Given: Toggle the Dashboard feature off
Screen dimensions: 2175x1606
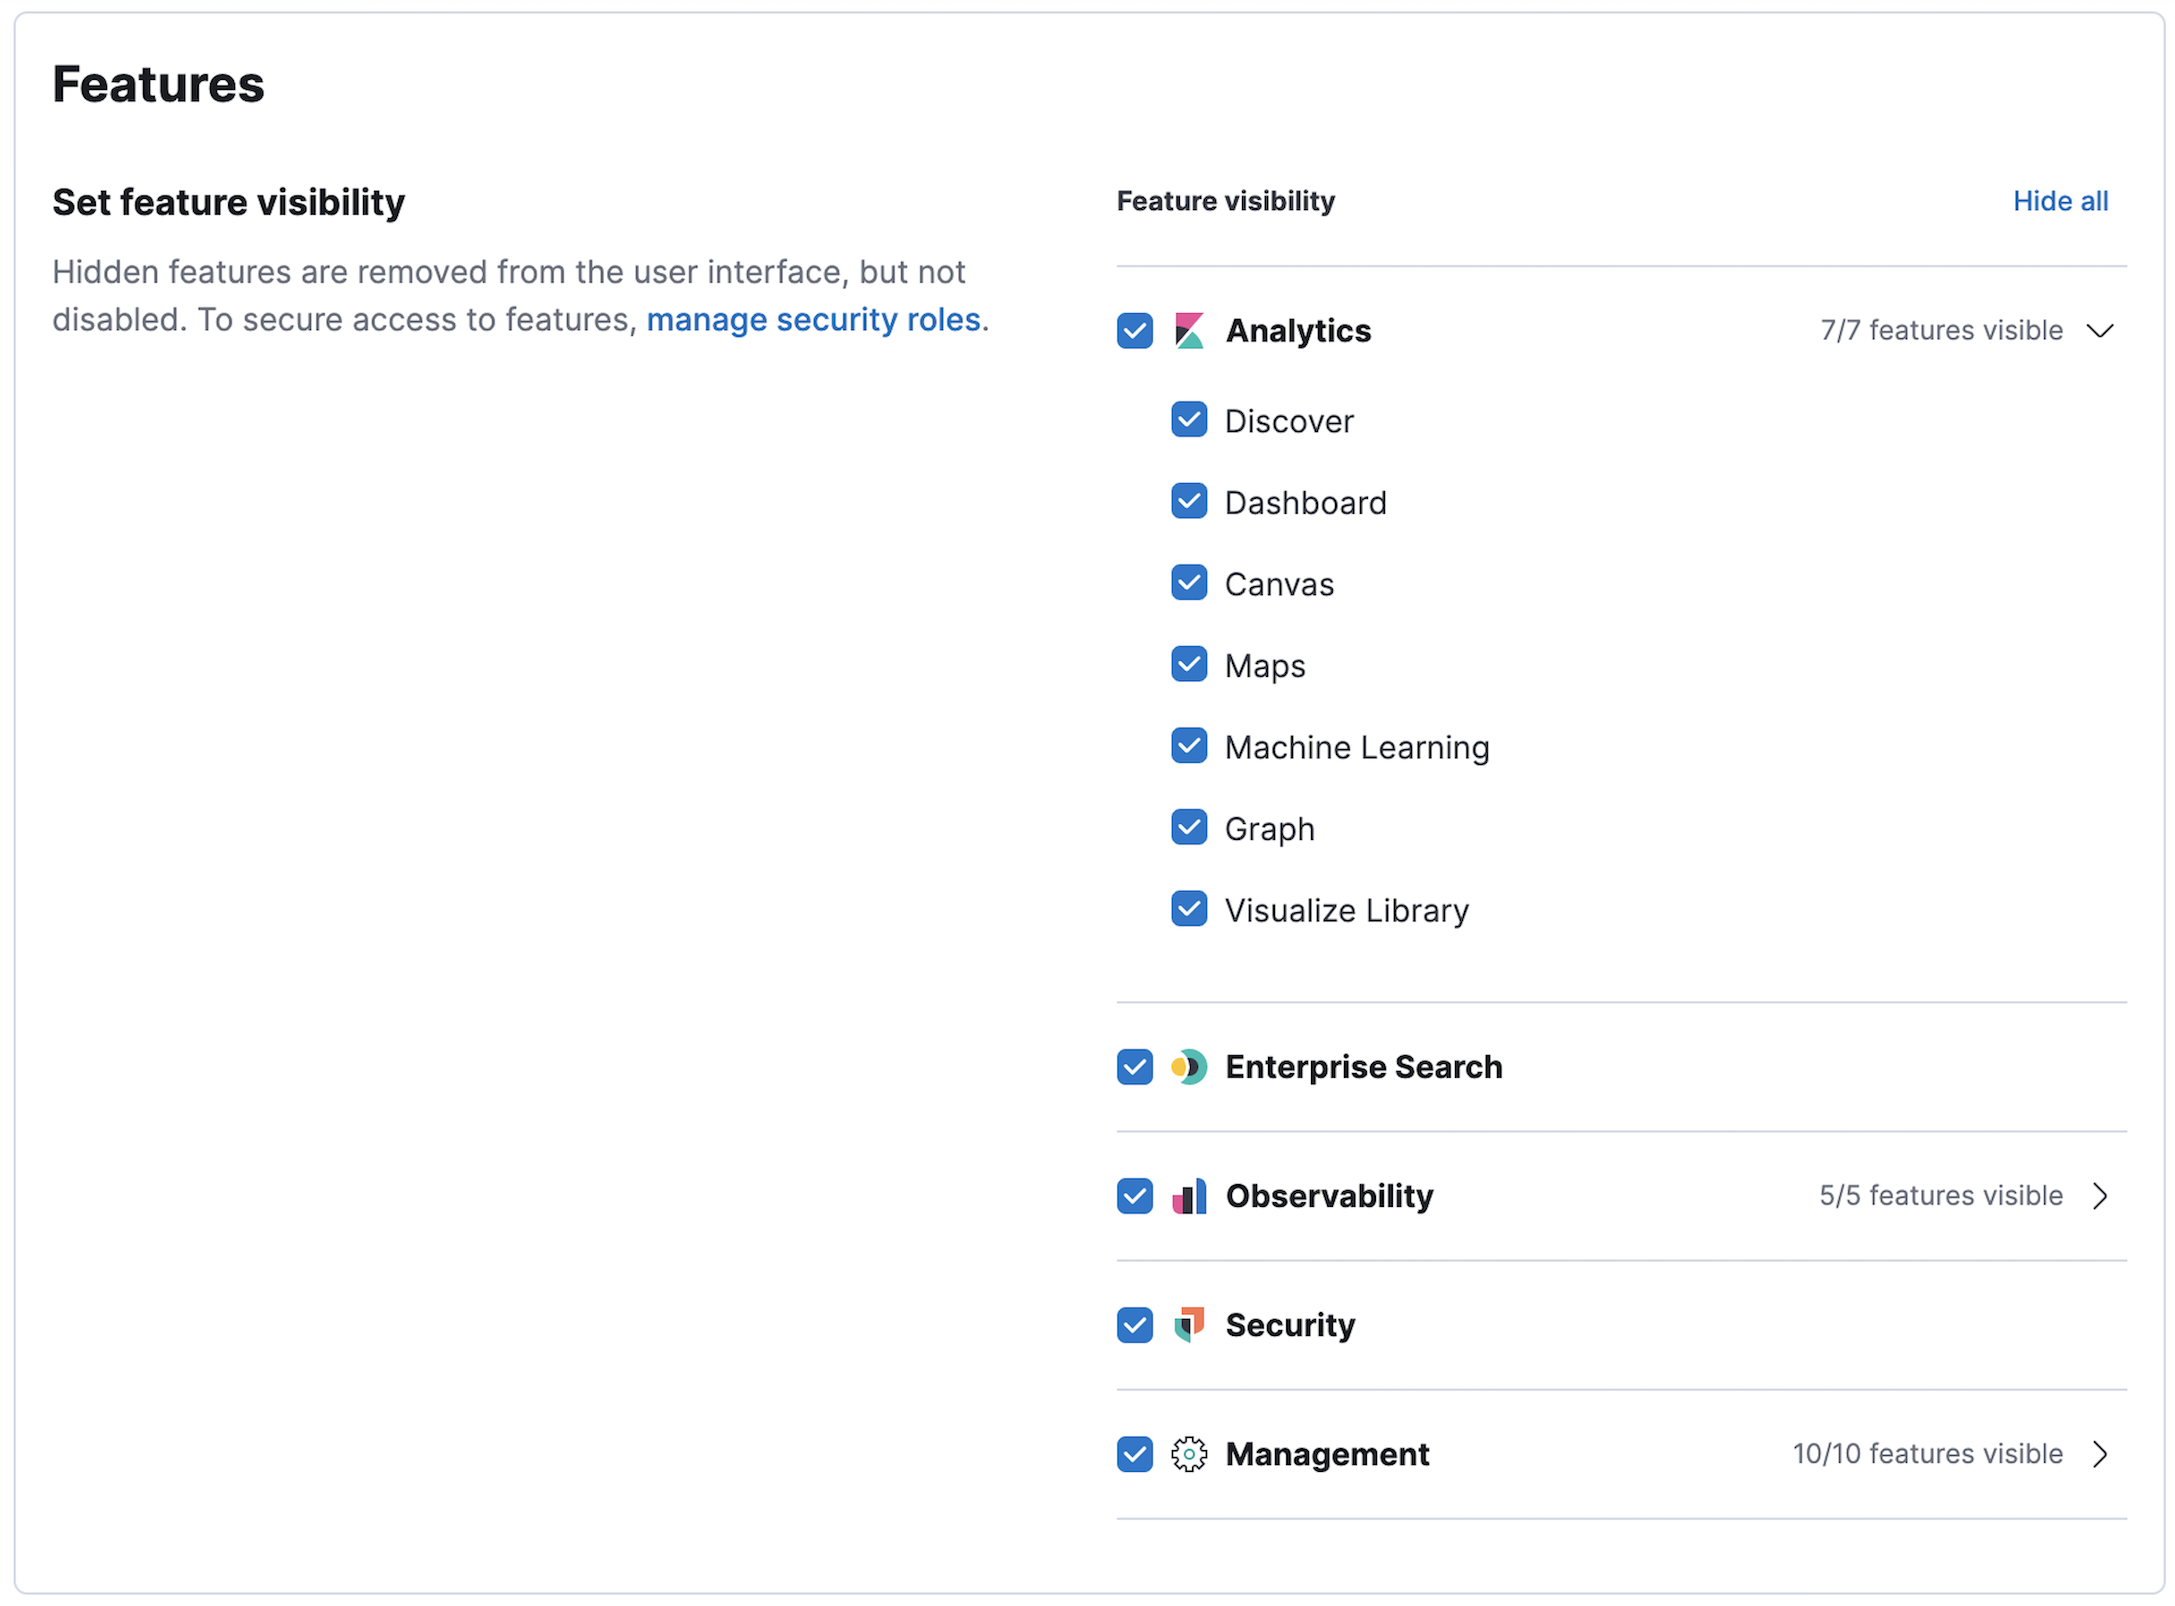Looking at the screenshot, I should (x=1189, y=501).
